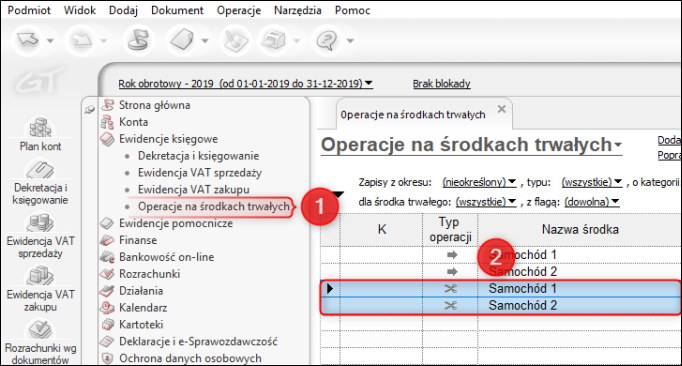Click the Kalendarz icon in tree
The width and height of the screenshot is (682, 366).
coord(107,308)
